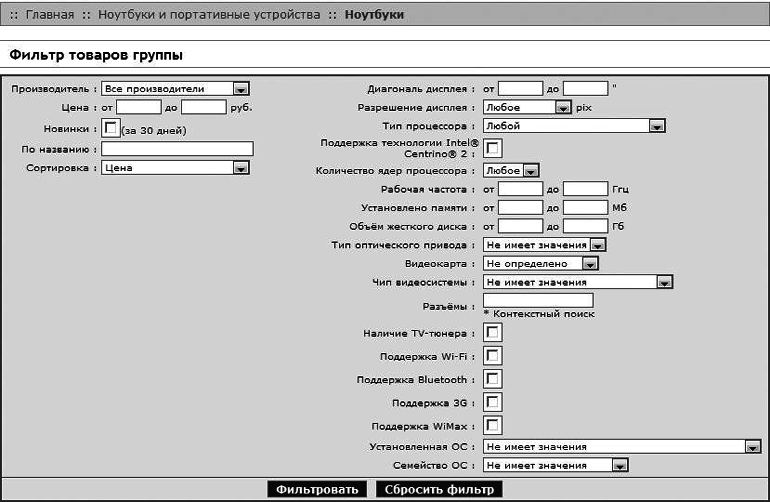Open the Тип процессора dropdown
The image size is (770, 502).
[x=574, y=126]
